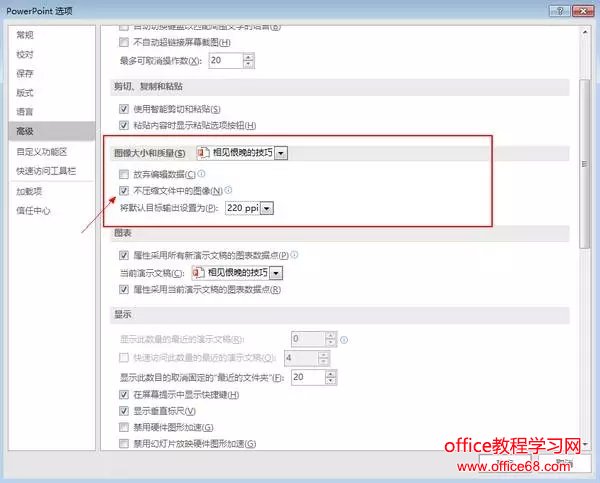This screenshot has height=483, width=600.
Task: Click the scrollbar down arrow
Action: (585, 444)
